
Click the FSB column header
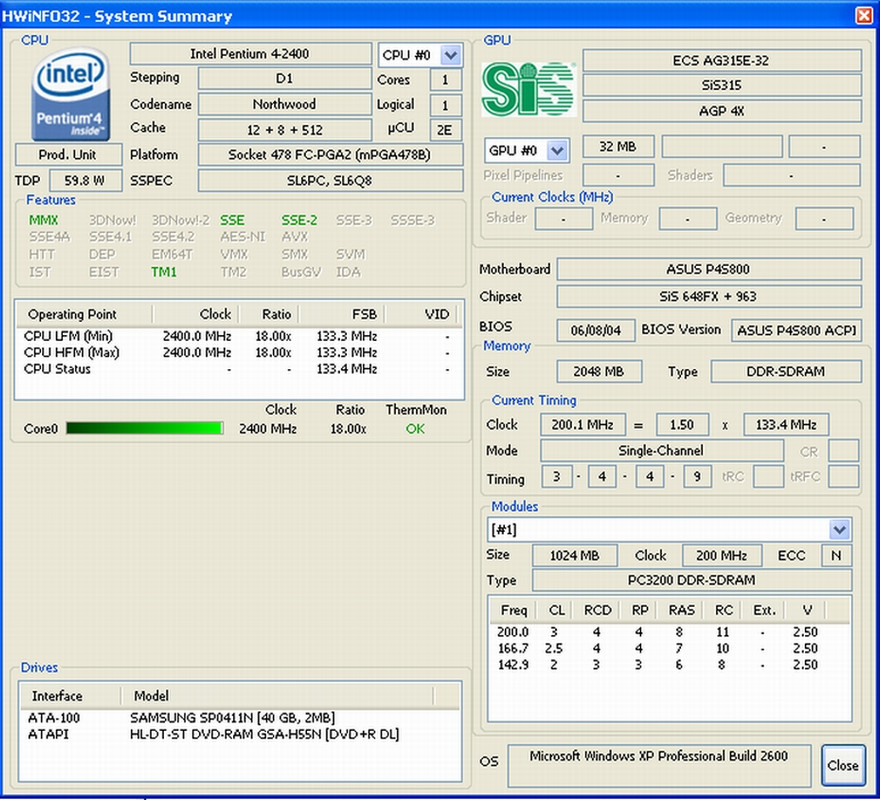tap(341, 314)
